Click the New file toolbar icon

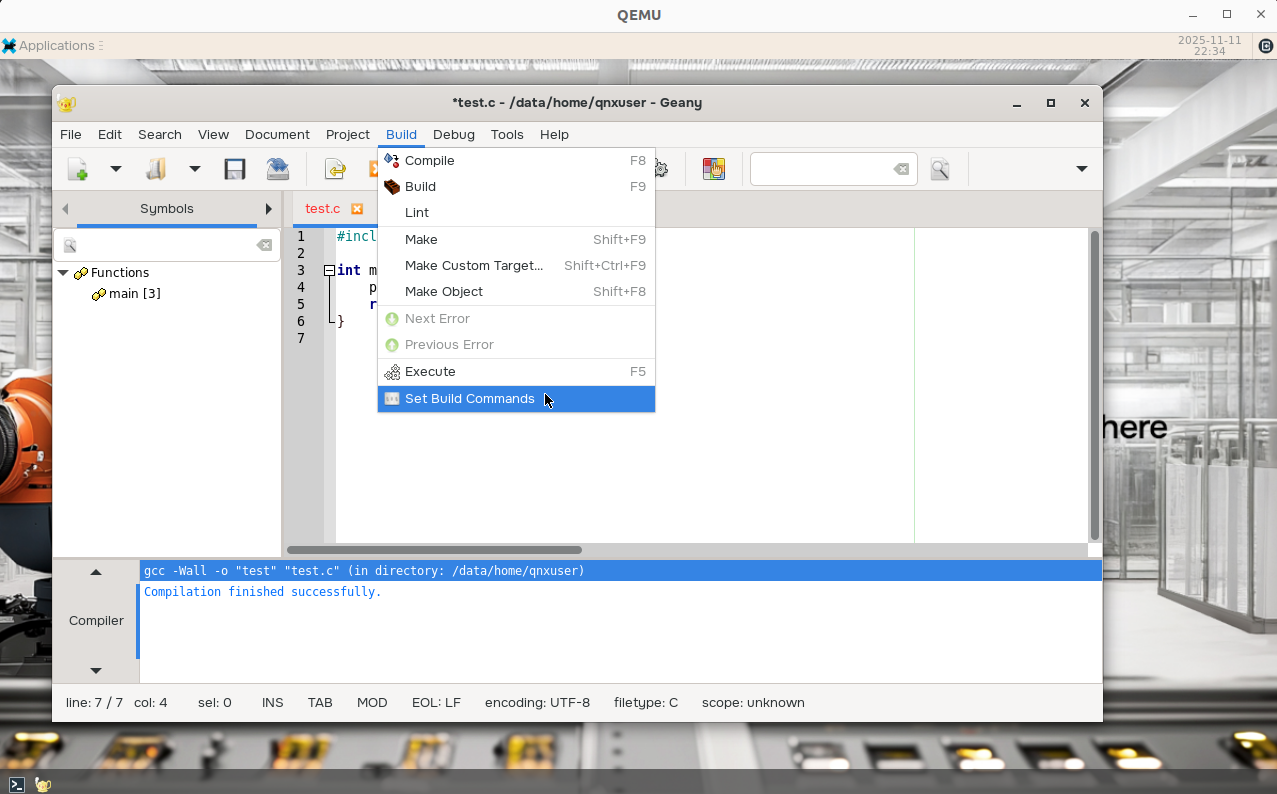click(x=77, y=169)
